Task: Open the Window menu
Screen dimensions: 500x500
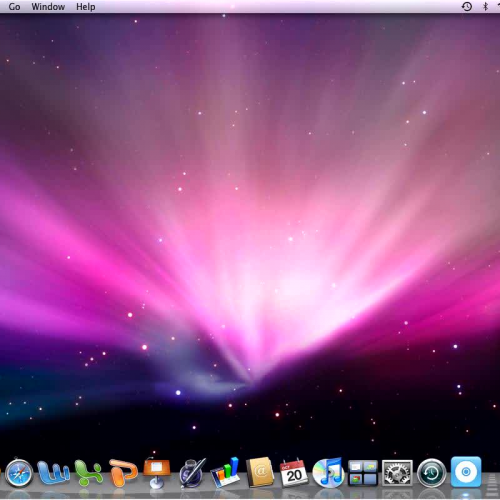Action: [48, 7]
